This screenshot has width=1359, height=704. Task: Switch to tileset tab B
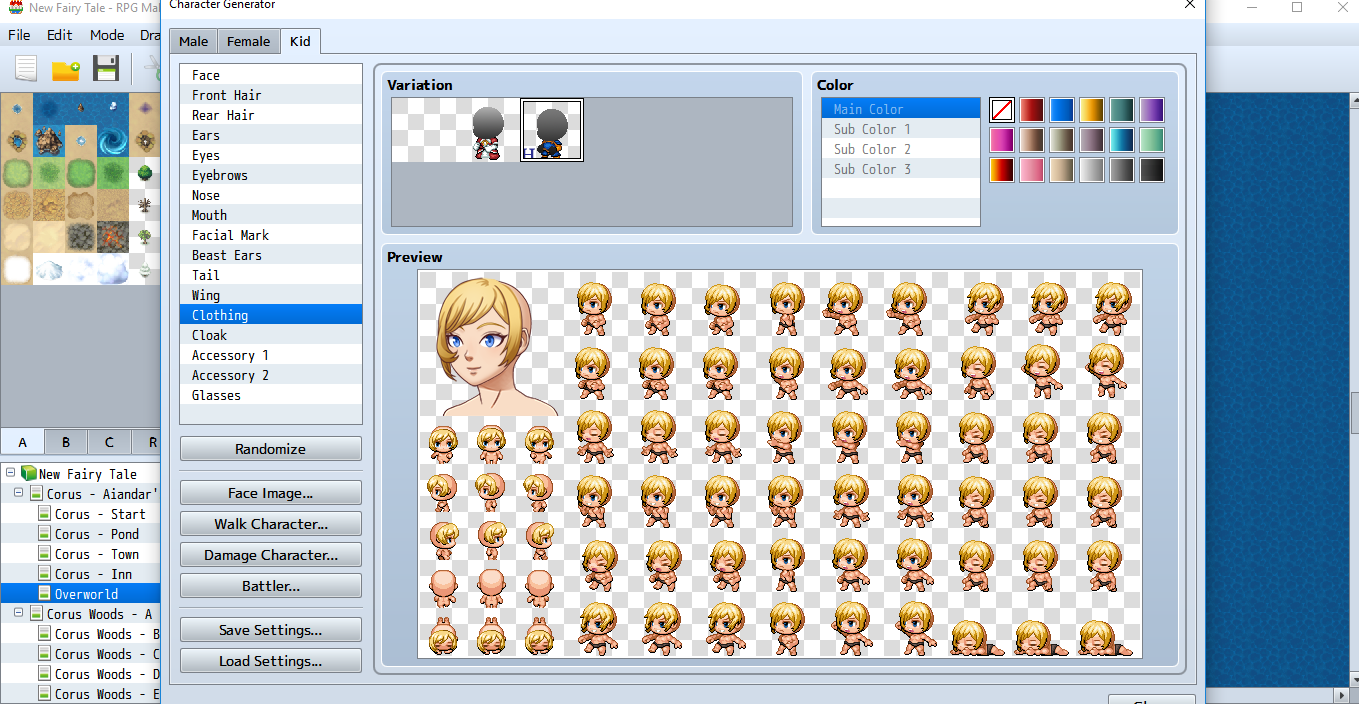(x=66, y=442)
